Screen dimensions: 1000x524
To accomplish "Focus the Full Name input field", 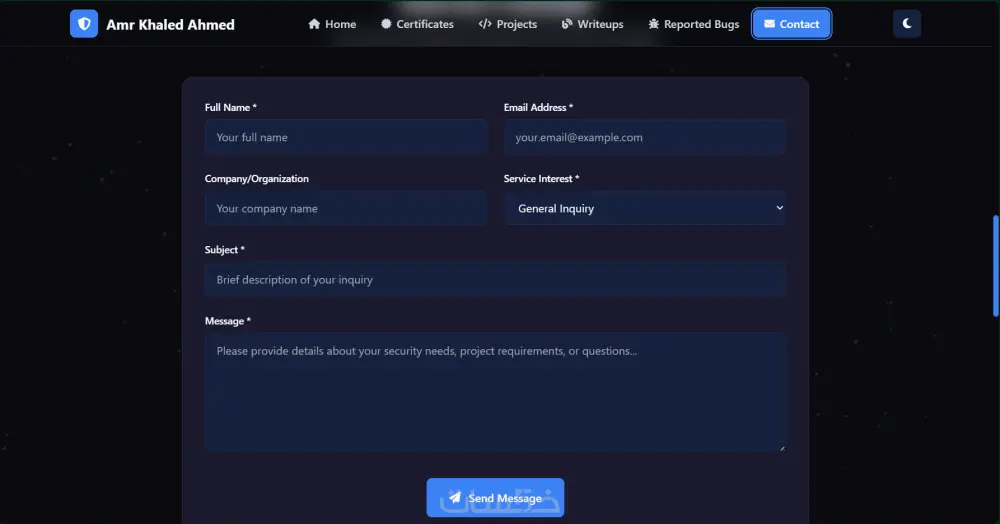I will [346, 137].
